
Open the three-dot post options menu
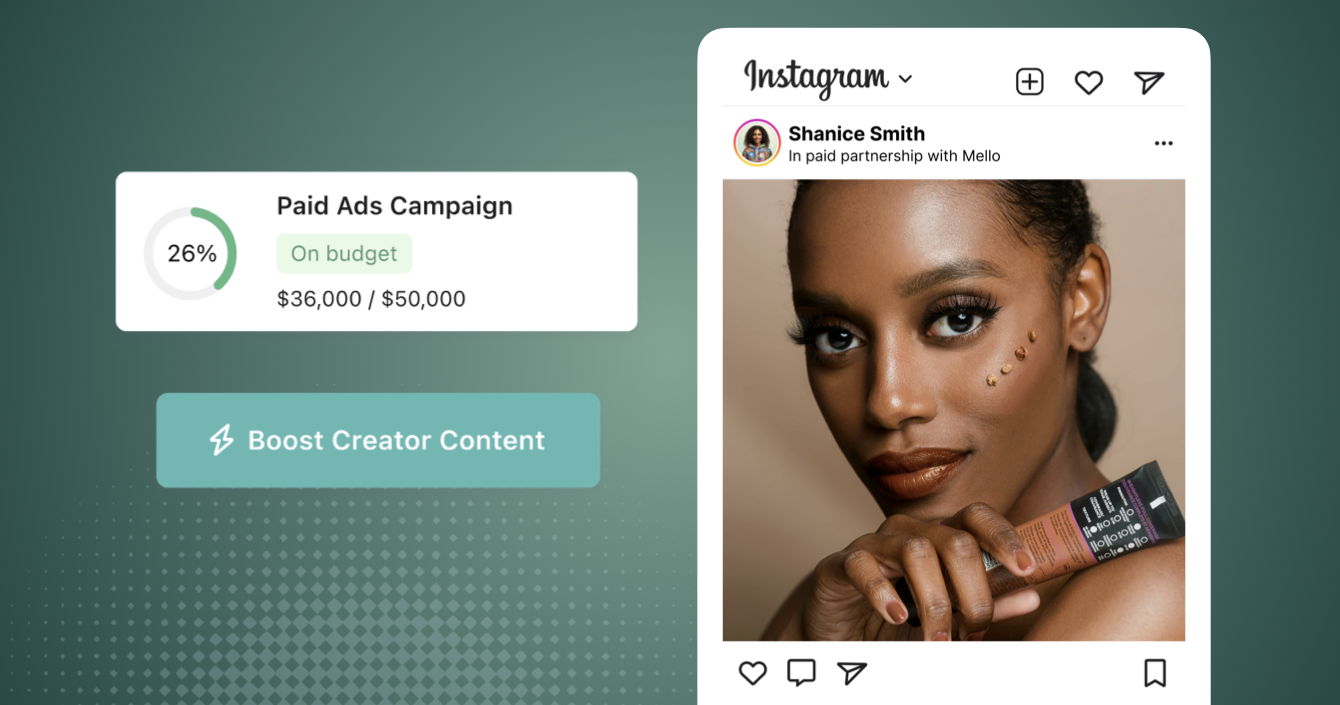(x=1163, y=144)
